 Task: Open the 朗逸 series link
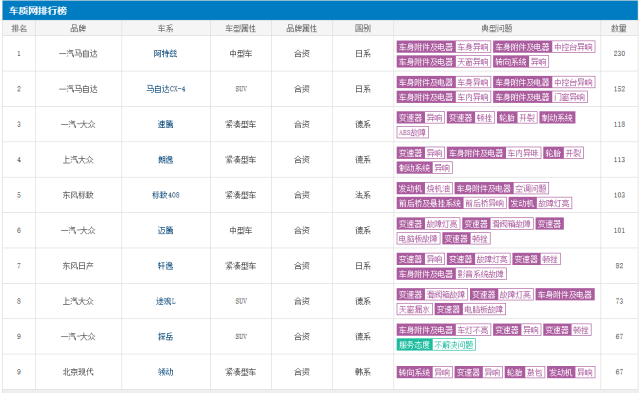(x=166, y=159)
